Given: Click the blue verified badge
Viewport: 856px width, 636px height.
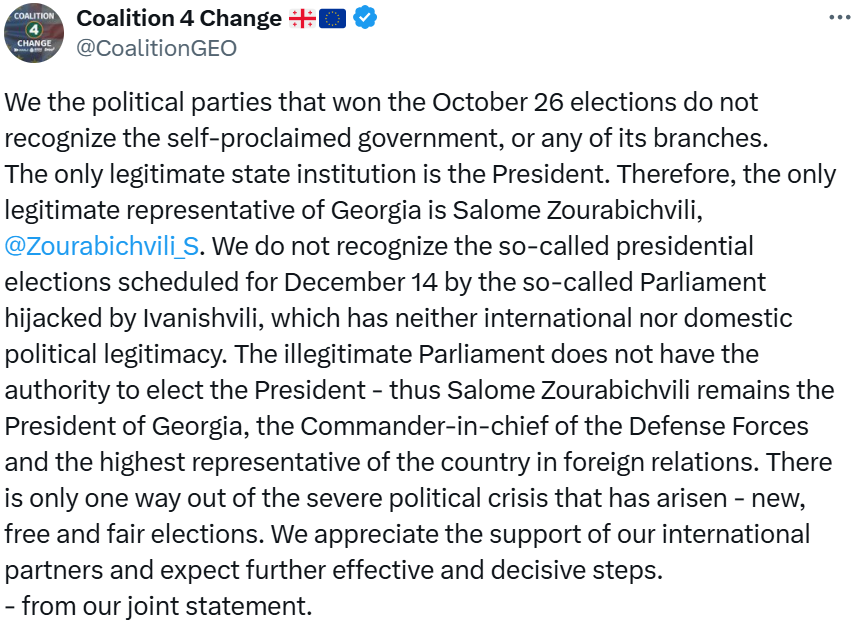Looking at the screenshot, I should [x=364, y=18].
